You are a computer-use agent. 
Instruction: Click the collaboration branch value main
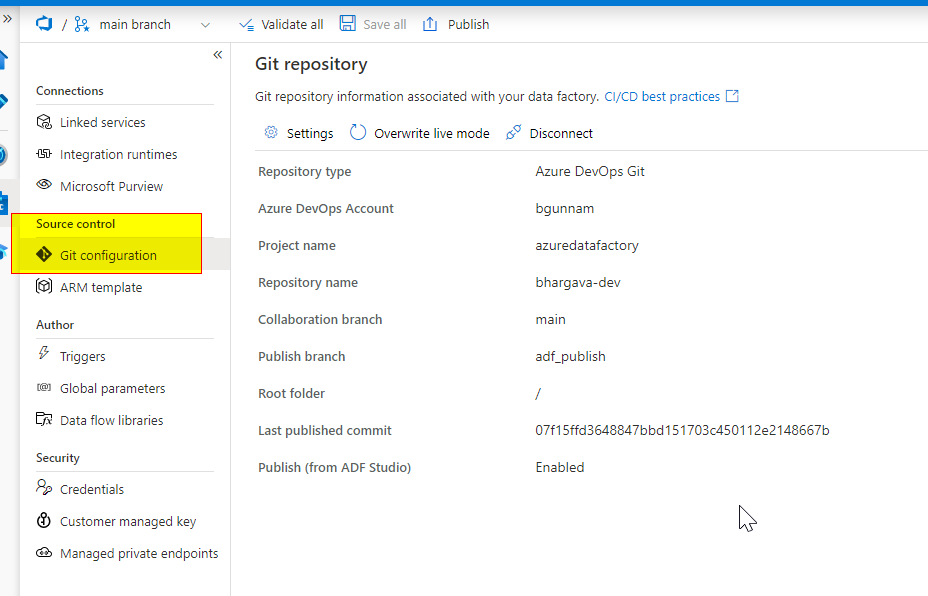pyautogui.click(x=550, y=320)
